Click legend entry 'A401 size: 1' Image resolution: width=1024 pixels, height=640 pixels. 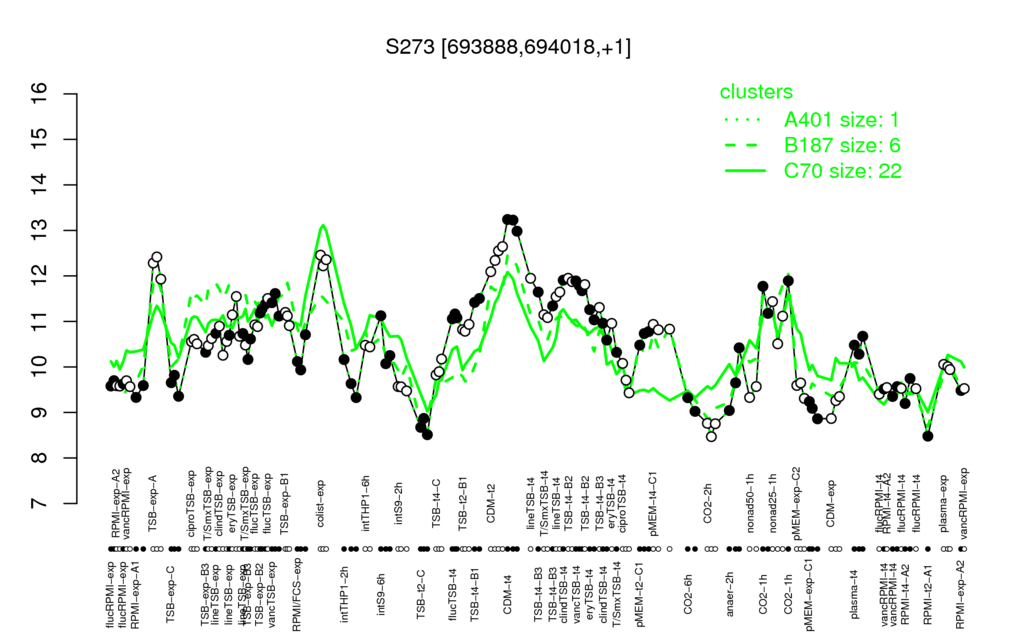[x=842, y=120]
